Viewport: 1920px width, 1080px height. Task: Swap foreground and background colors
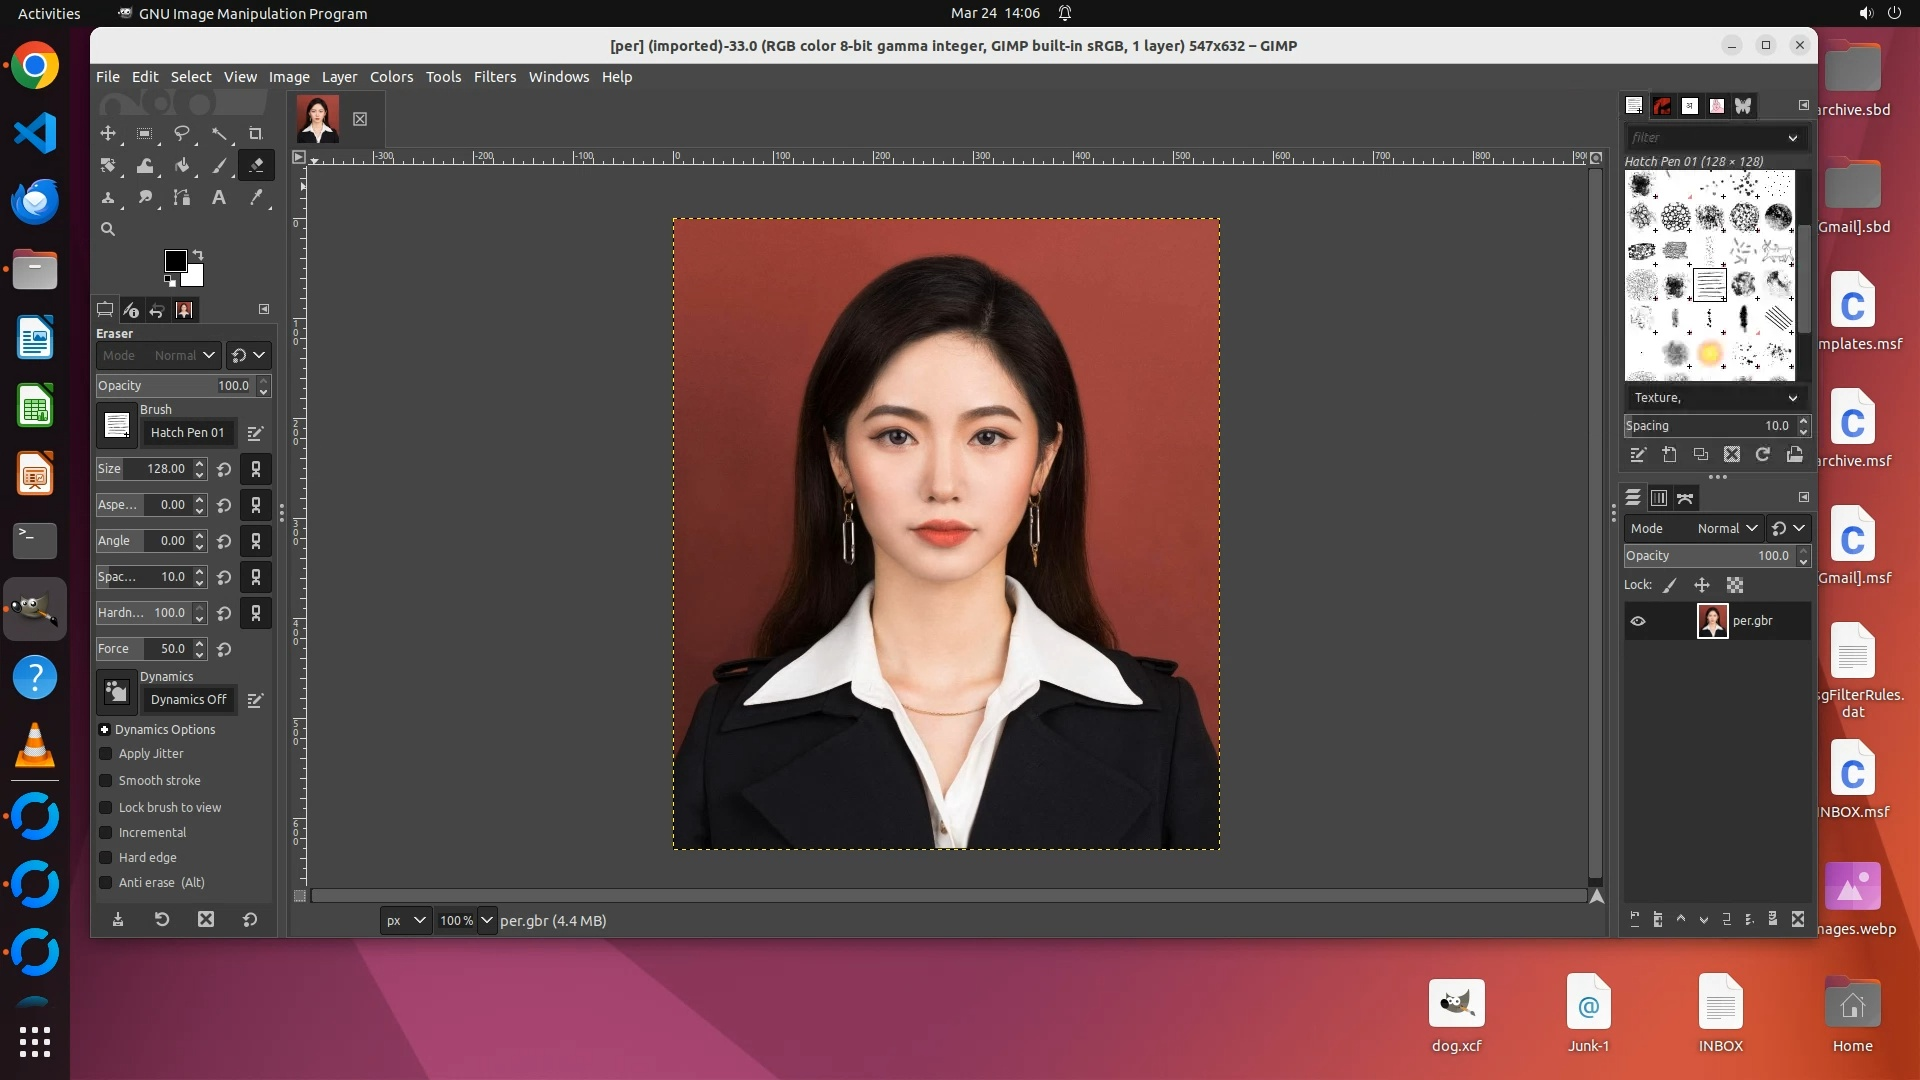(198, 254)
